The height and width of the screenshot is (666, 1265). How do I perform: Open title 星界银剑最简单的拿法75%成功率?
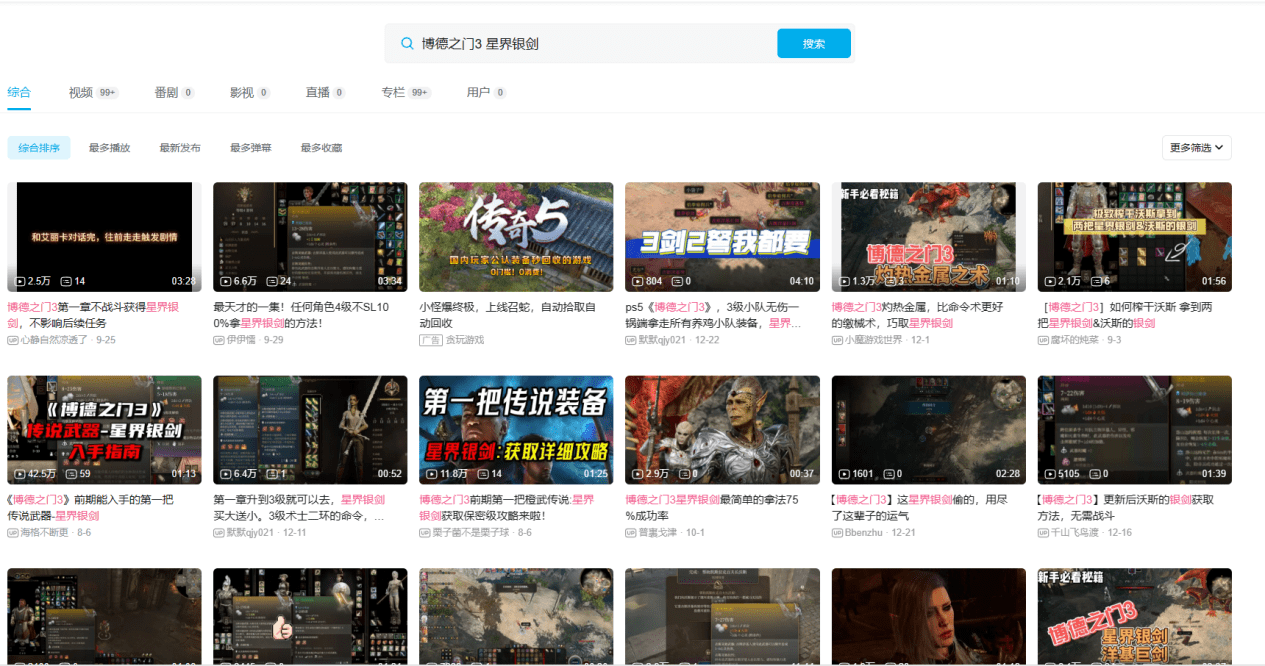coord(713,507)
